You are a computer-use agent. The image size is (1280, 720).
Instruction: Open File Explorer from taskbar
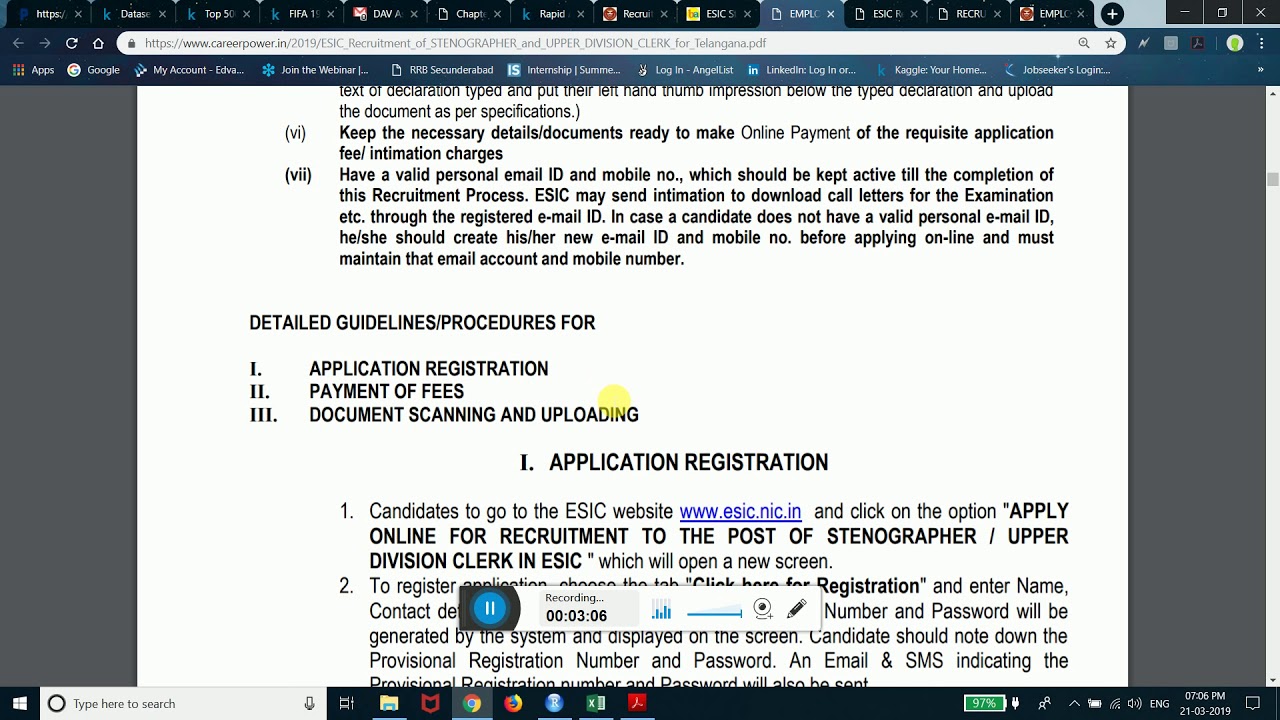tap(389, 703)
